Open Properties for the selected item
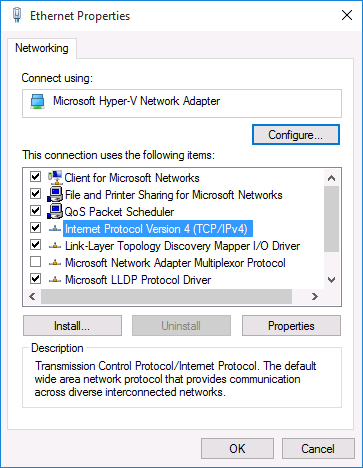Viewport: 363px width, 468px height. point(291,326)
